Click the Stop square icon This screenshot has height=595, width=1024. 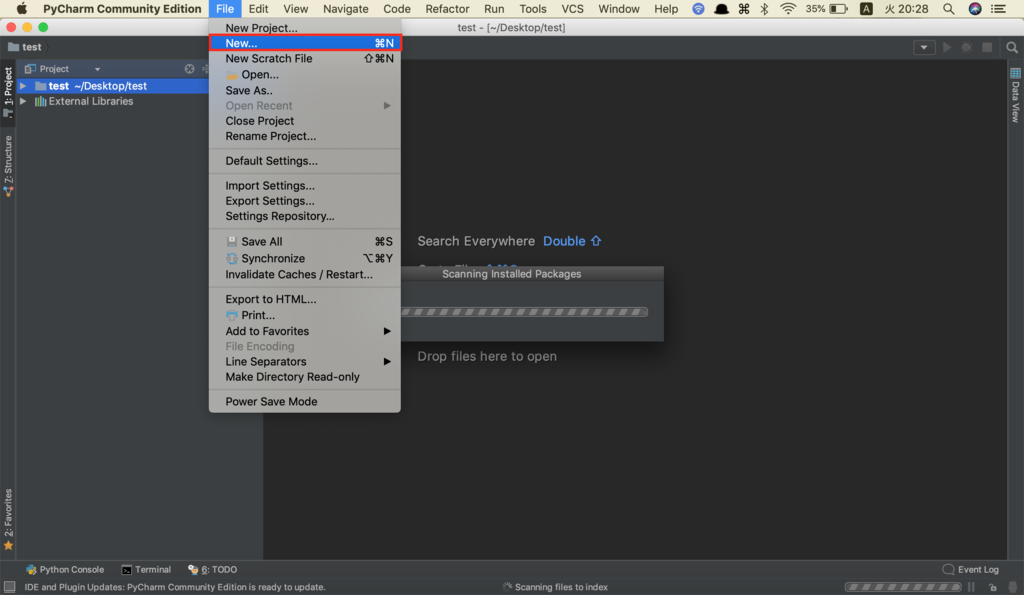pyautogui.click(x=987, y=47)
